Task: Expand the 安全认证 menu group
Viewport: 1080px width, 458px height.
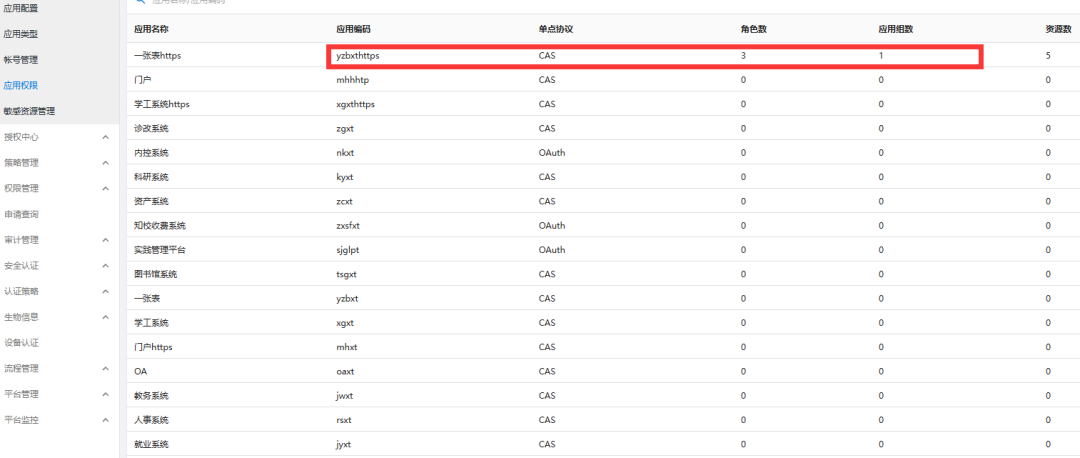Action: (105, 266)
